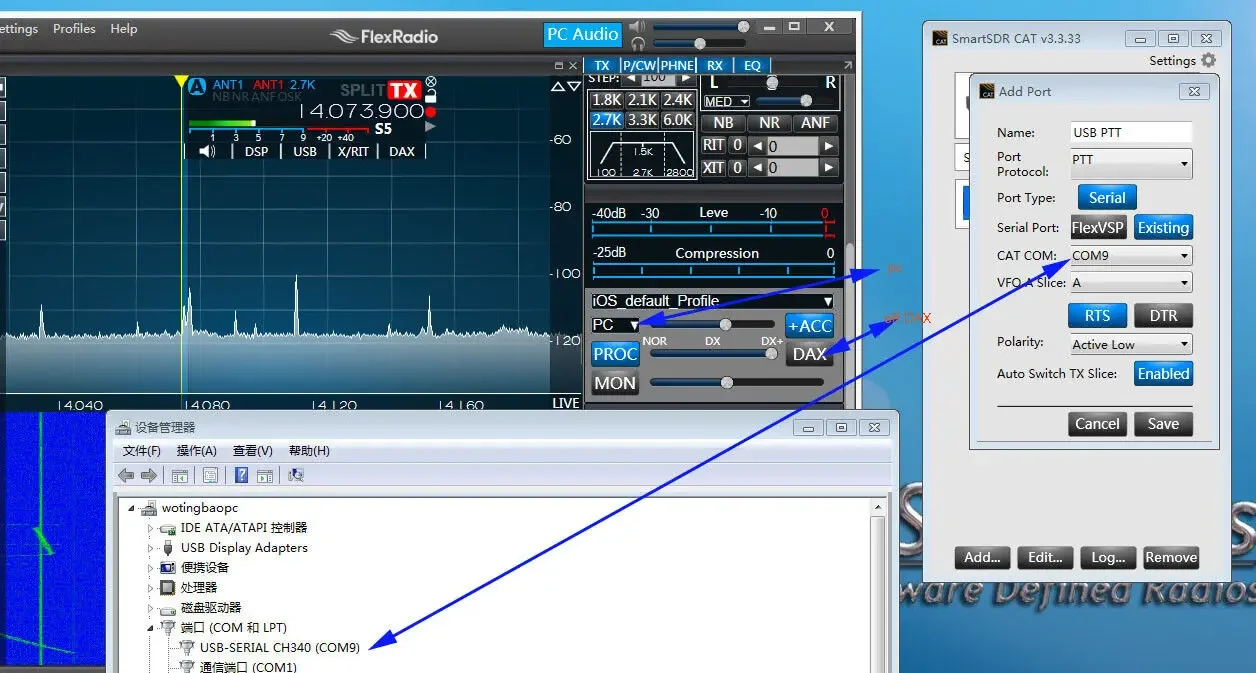Click the XIT left arrow stepper
Screen dimensions: 1256x673
[x=757, y=169]
